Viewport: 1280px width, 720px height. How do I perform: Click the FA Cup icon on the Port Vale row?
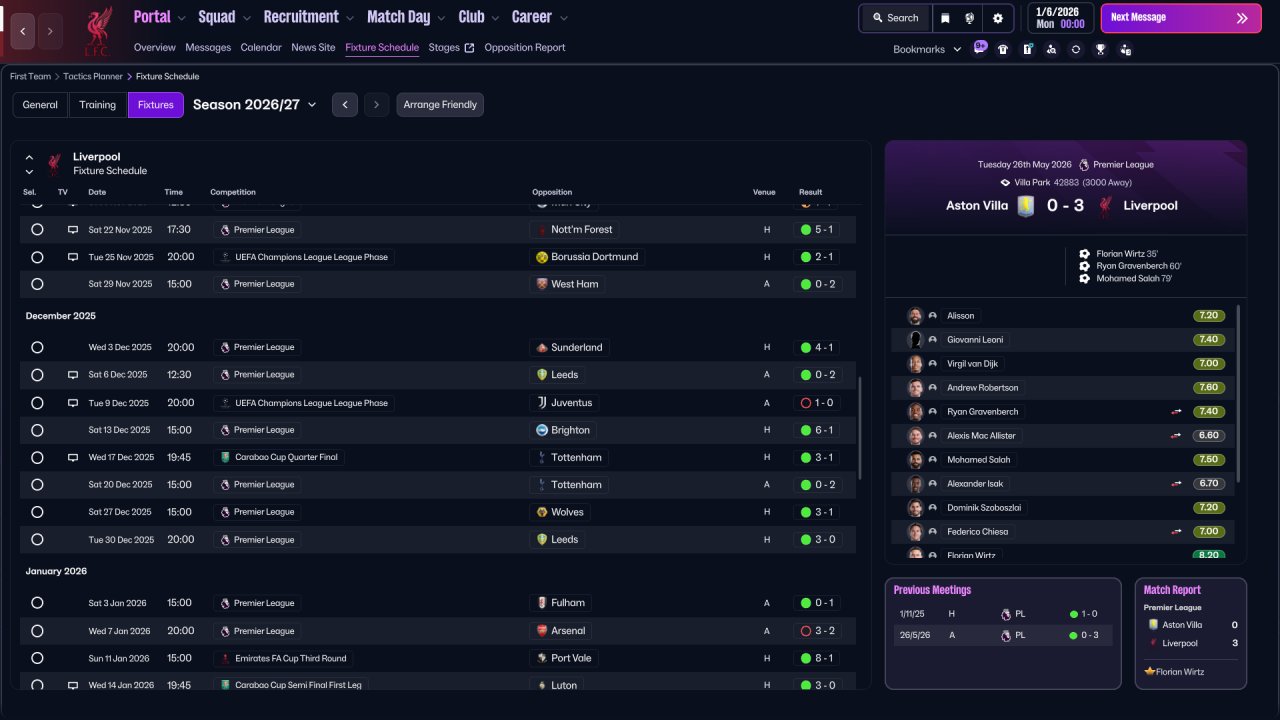[224, 659]
